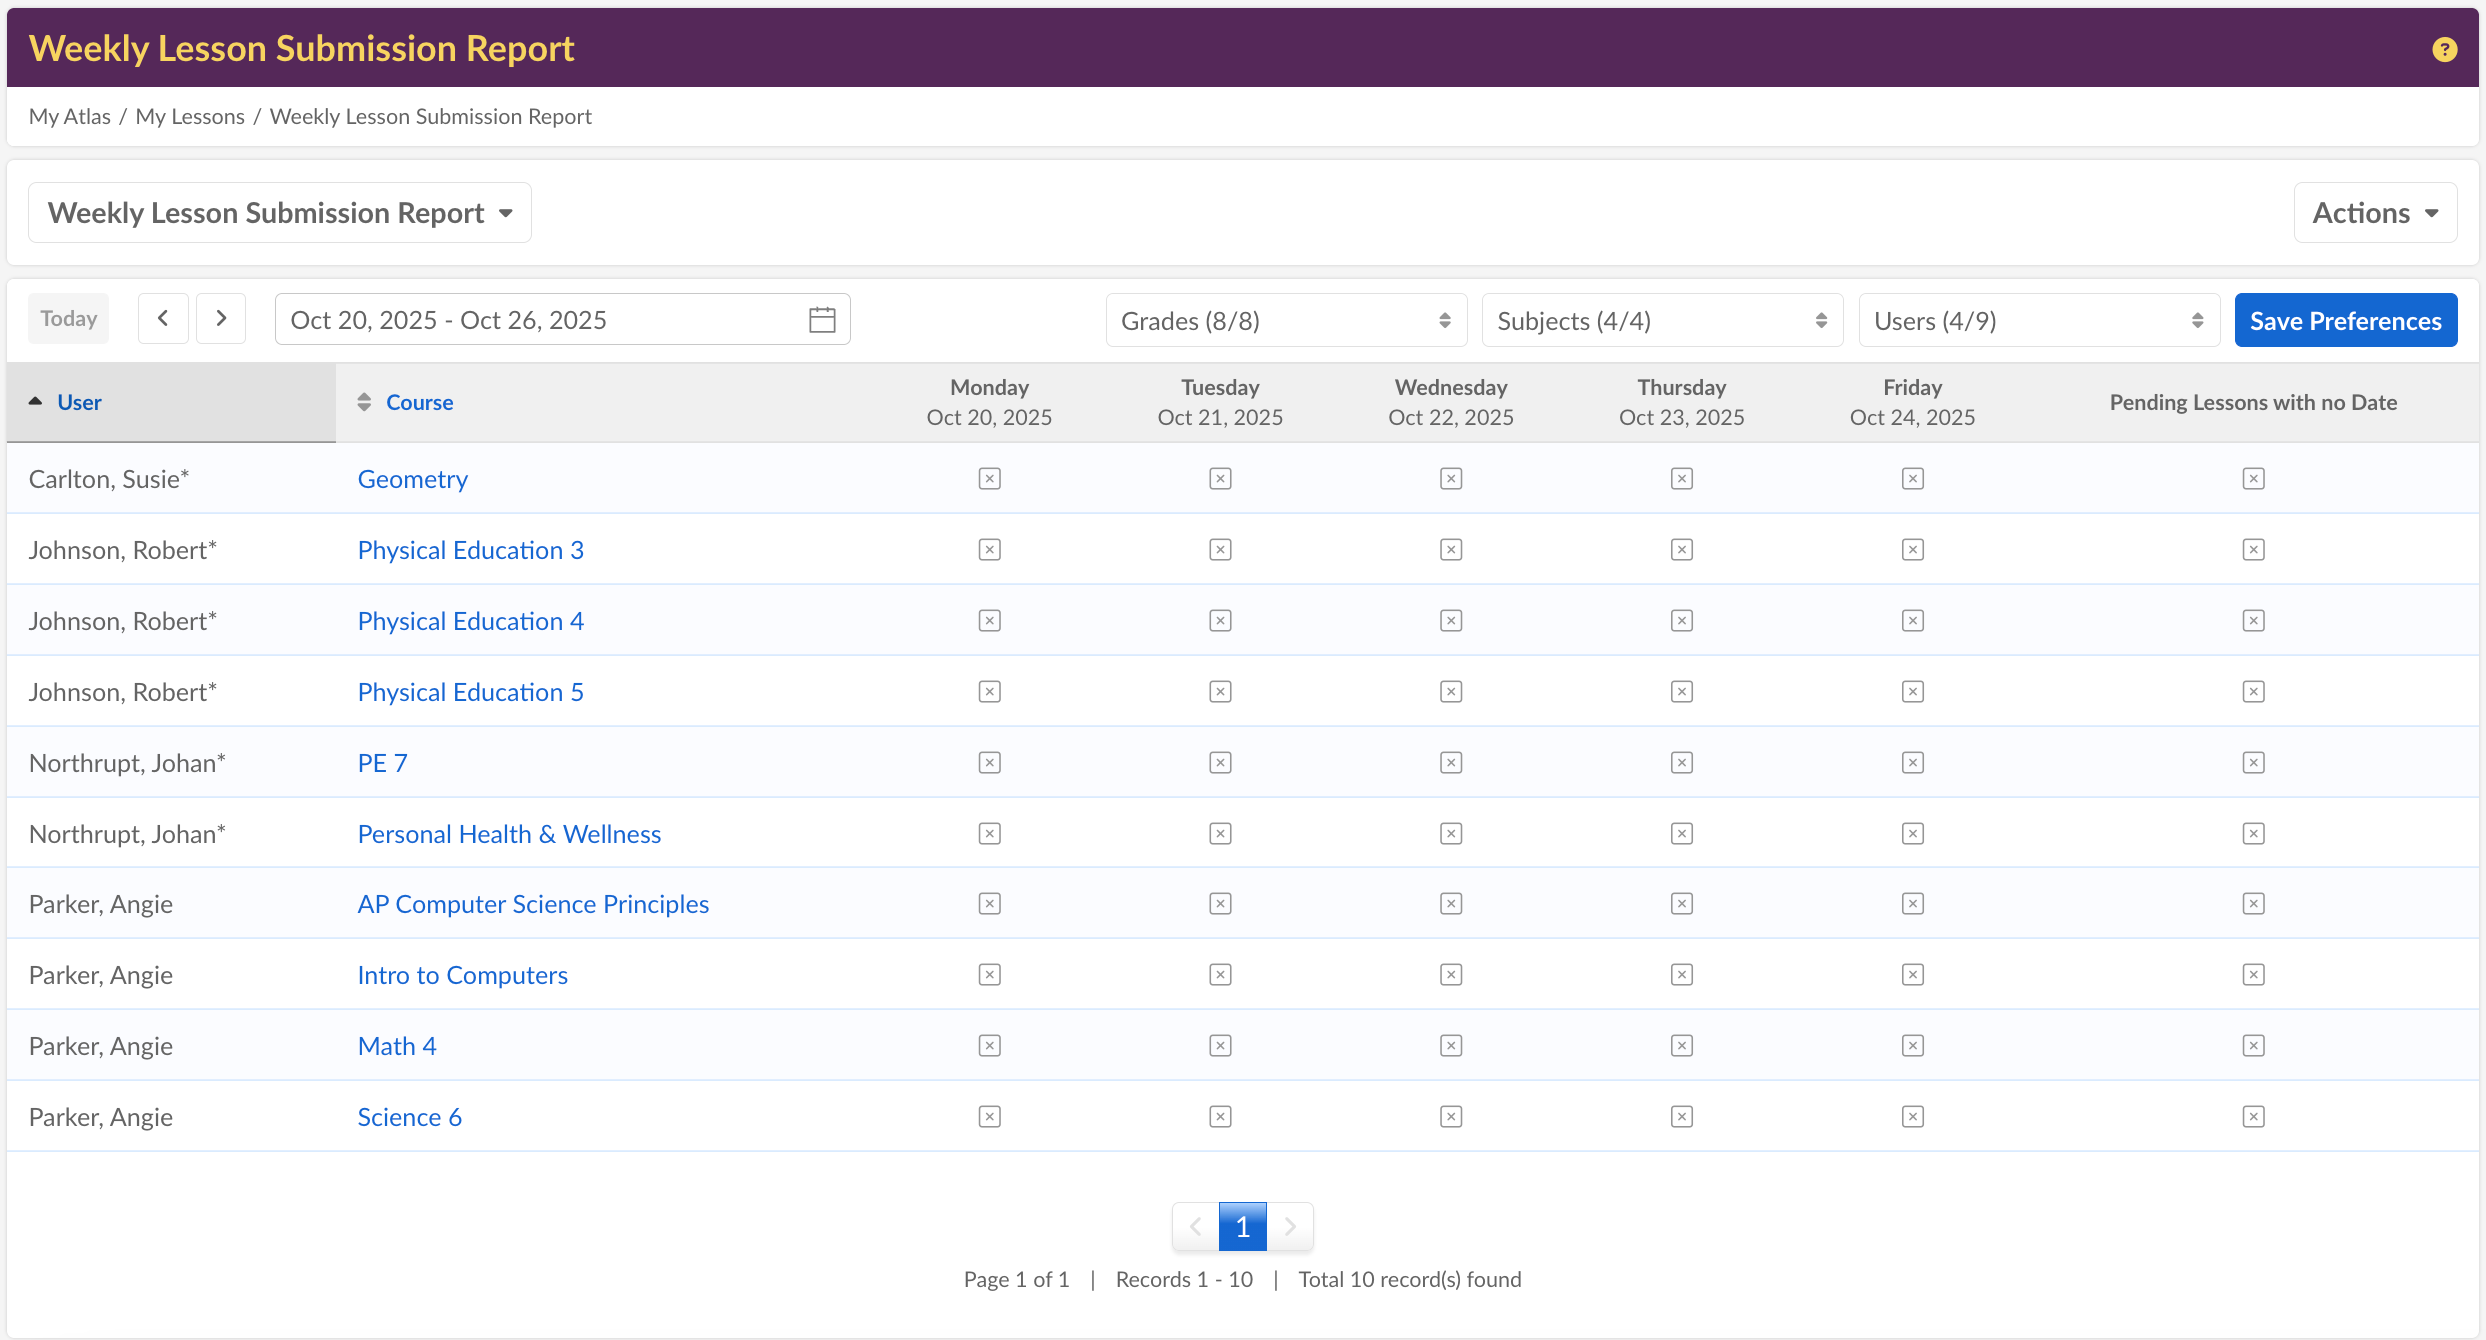Image resolution: width=2486 pixels, height=1340 pixels.
Task: Sort table by User column
Action: (79, 402)
